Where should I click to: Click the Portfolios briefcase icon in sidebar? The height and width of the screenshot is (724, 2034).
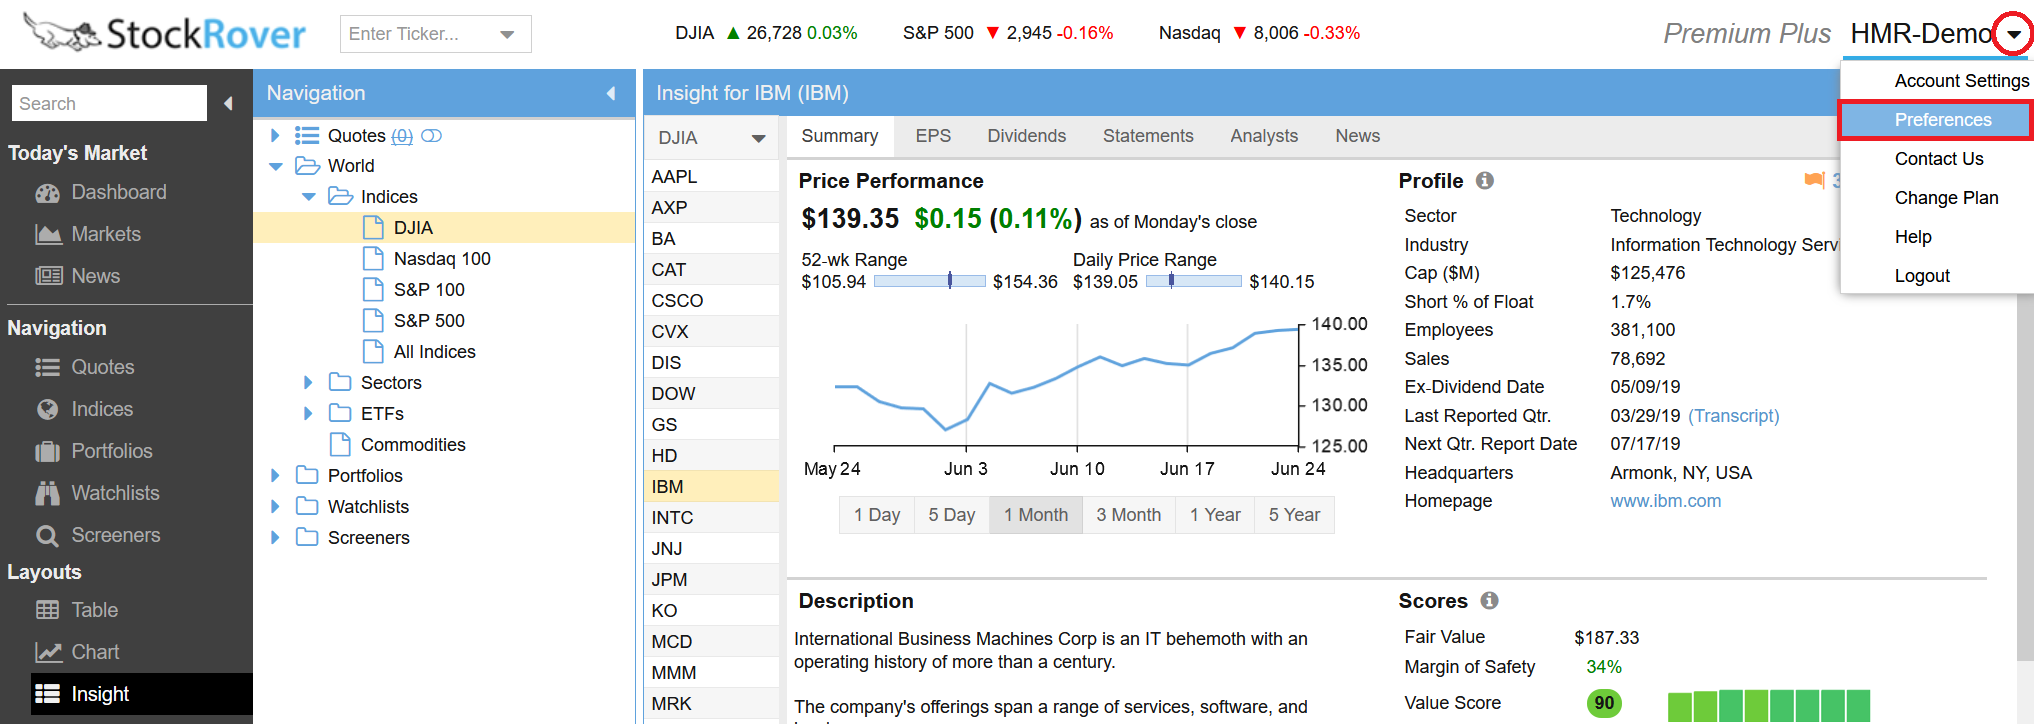pyautogui.click(x=47, y=452)
